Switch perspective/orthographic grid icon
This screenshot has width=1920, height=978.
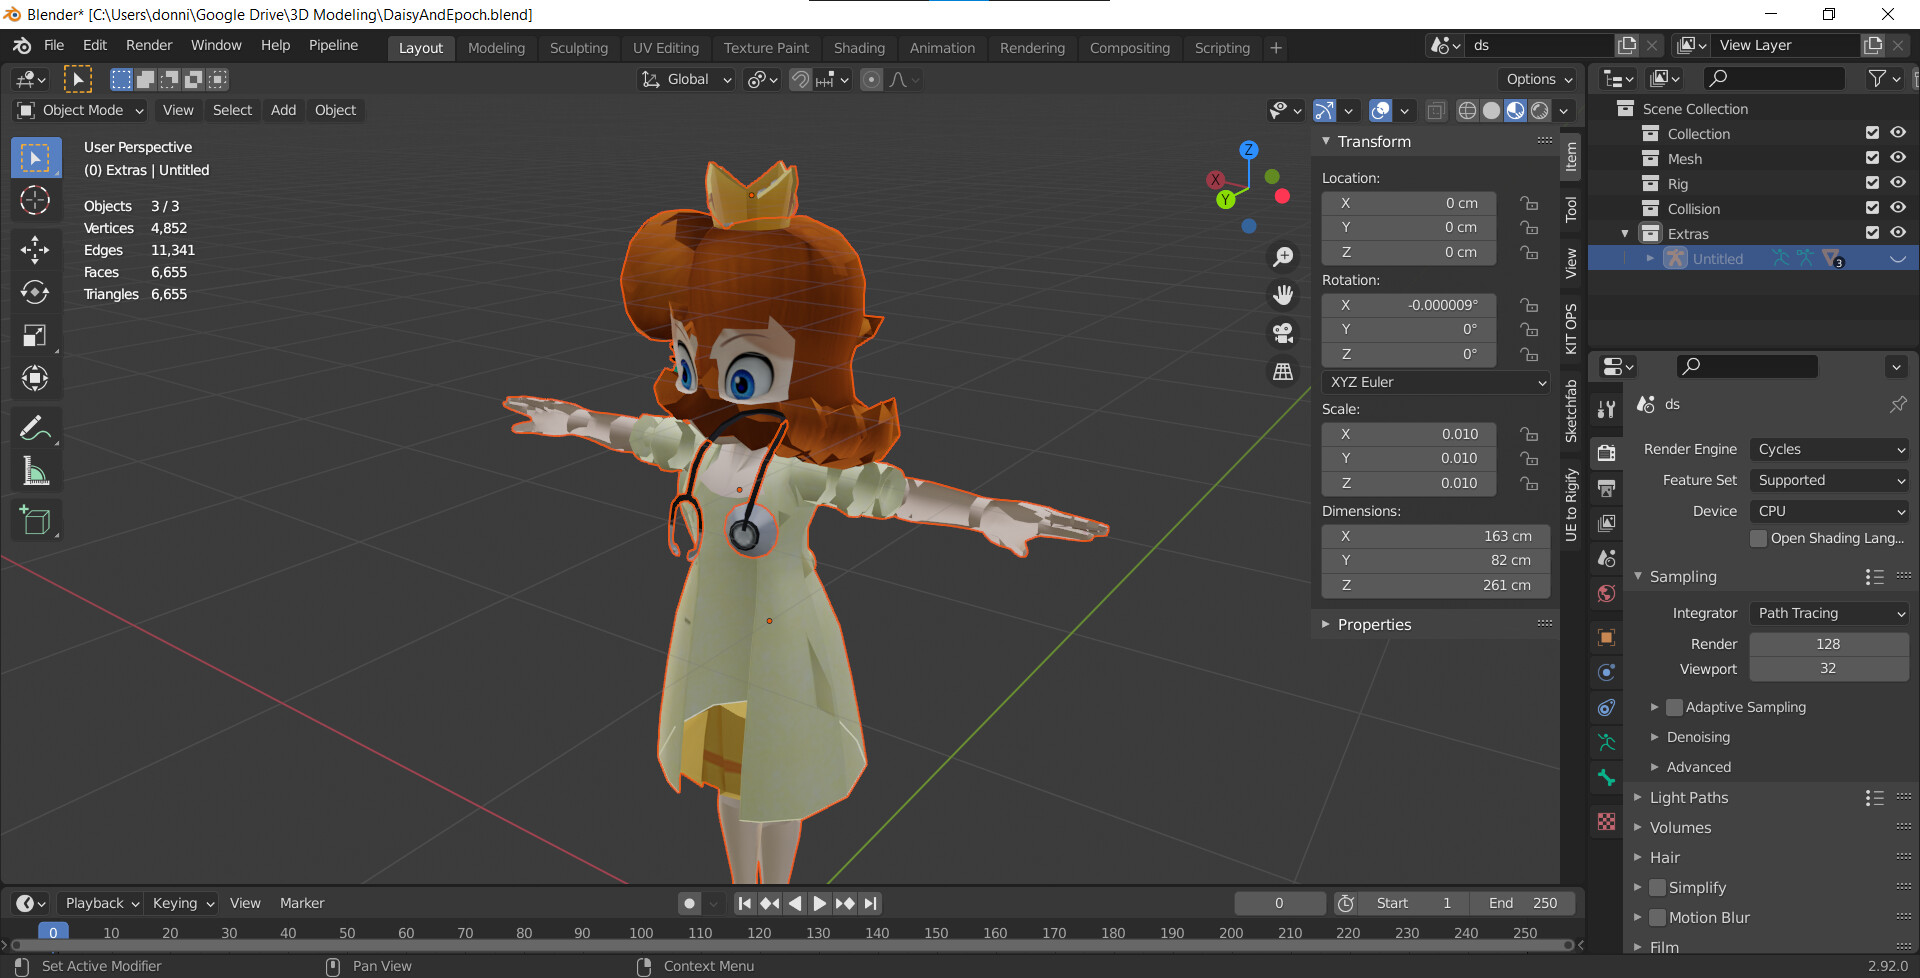pos(1283,371)
